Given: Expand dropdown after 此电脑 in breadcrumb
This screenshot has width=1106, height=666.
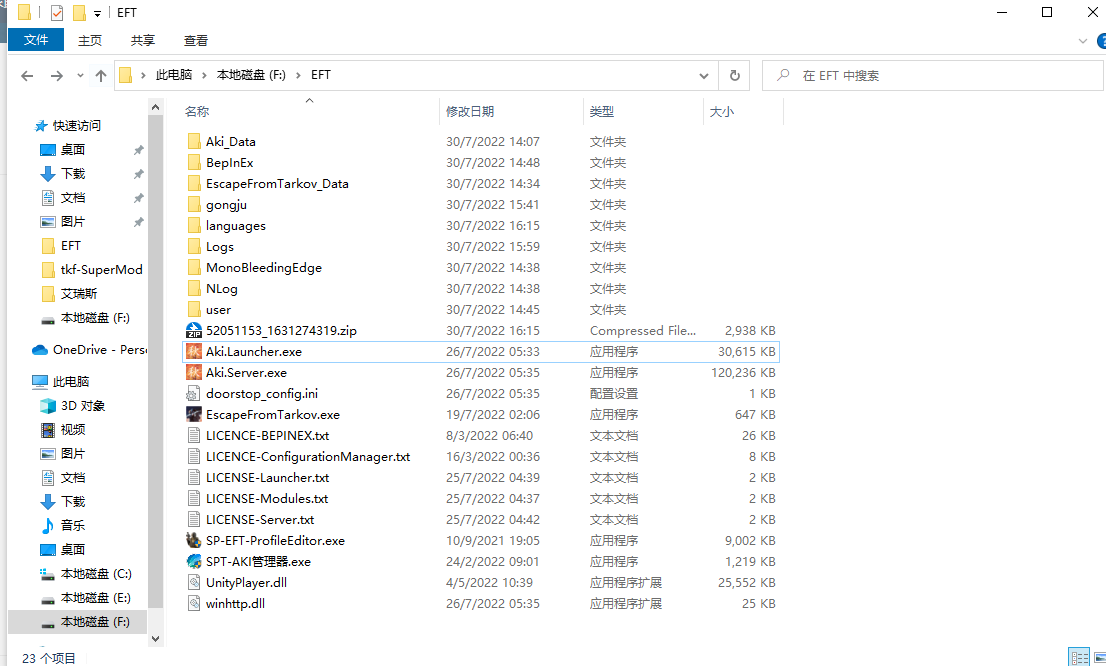Looking at the screenshot, I should pyautogui.click(x=205, y=75).
